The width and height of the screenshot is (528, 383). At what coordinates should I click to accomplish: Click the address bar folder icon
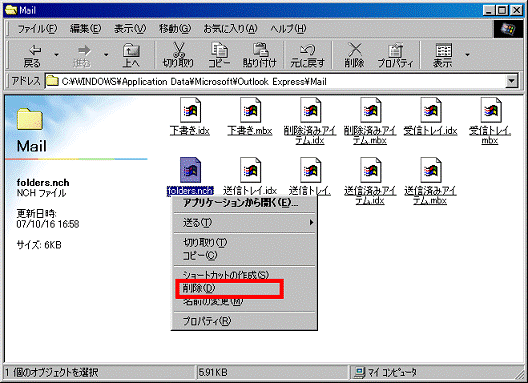click(52, 81)
